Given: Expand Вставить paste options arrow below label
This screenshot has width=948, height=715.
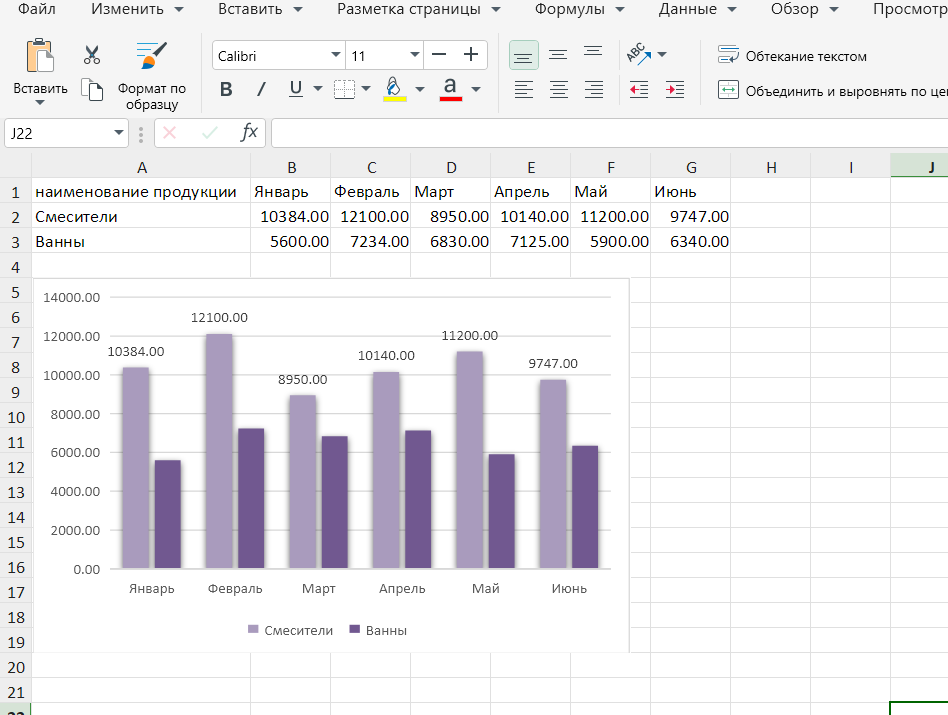Looking at the screenshot, I should point(40,103).
